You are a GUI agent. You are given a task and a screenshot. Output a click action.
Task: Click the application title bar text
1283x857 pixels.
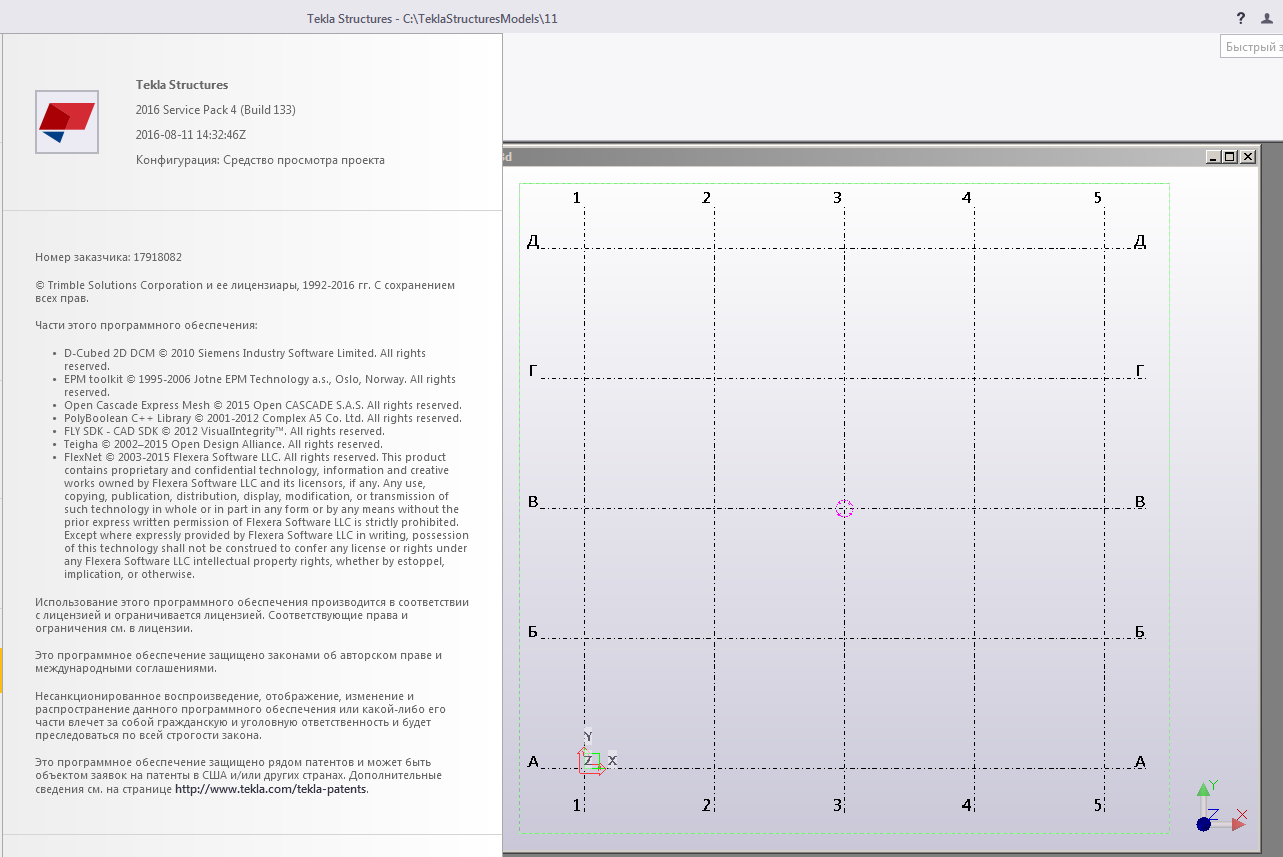(432, 18)
